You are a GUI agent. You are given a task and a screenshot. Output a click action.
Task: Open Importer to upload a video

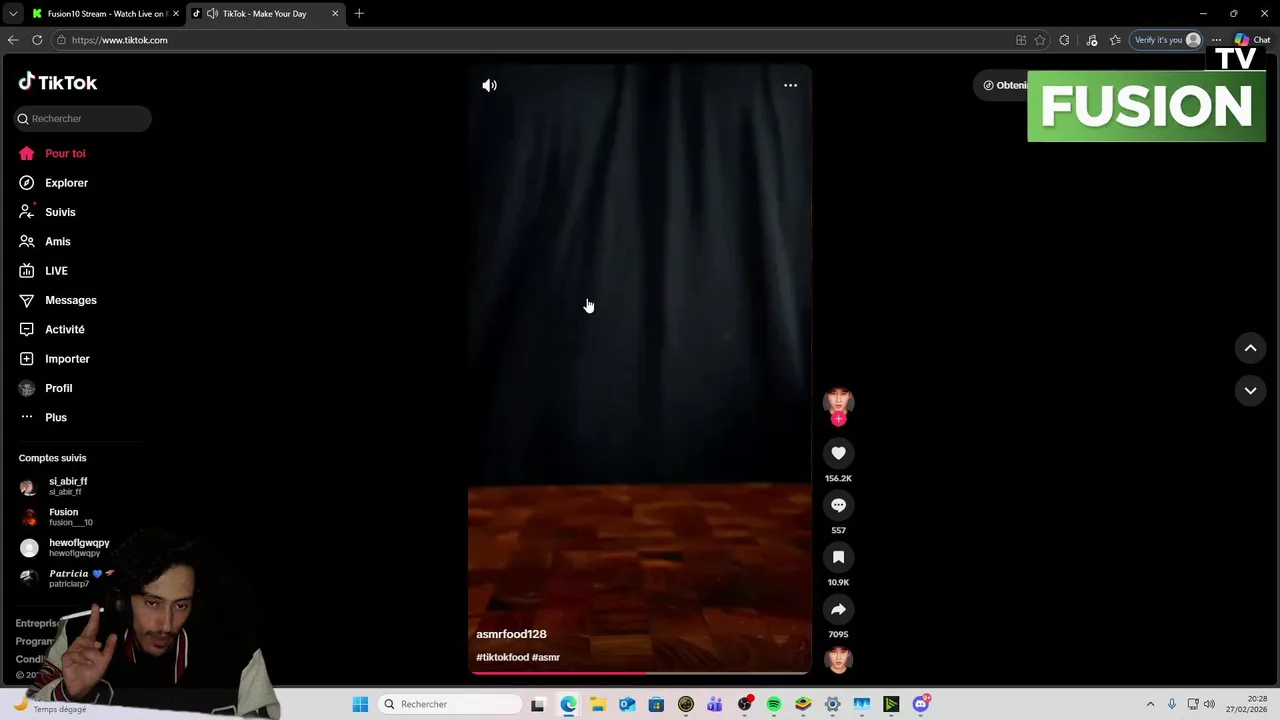[x=55, y=359]
